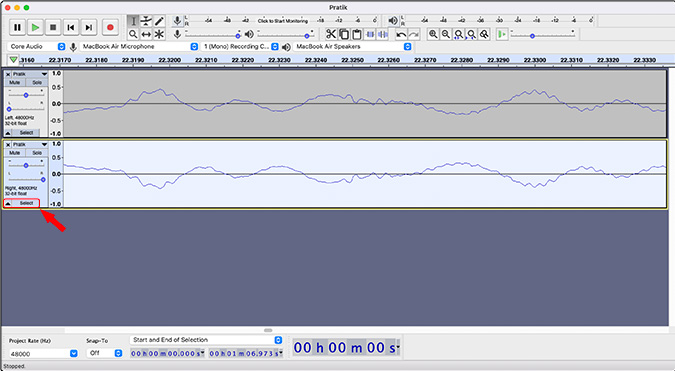Click the playback meter speaker icon
The image size is (675, 371).
point(393,21)
